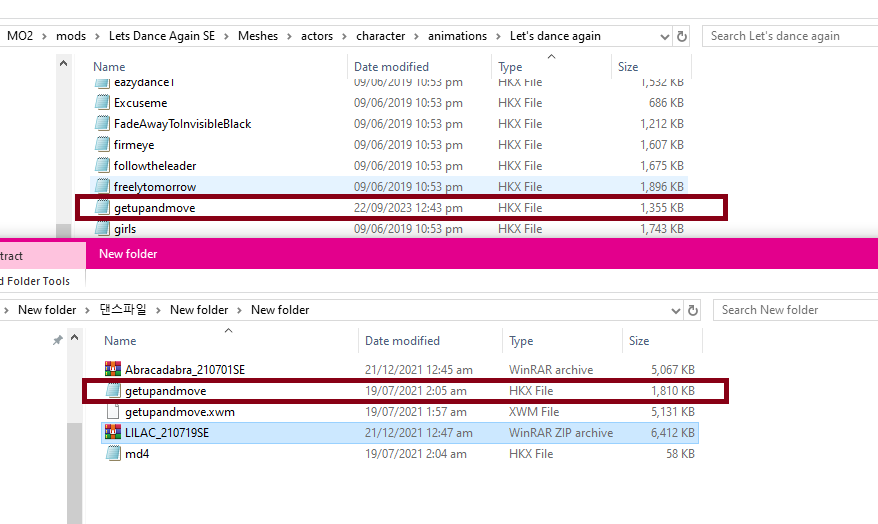
Task: Click getupandmove HKX icon in New folder window
Action: 113,390
